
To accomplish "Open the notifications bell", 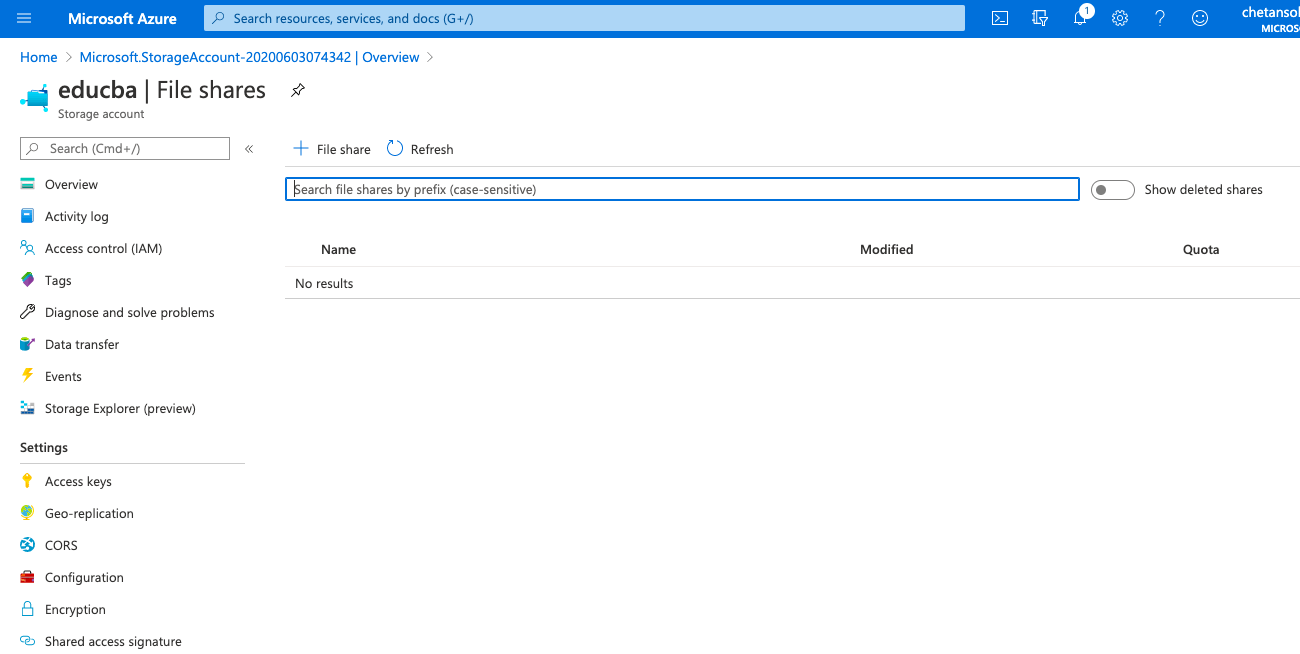I will coord(1081,18).
